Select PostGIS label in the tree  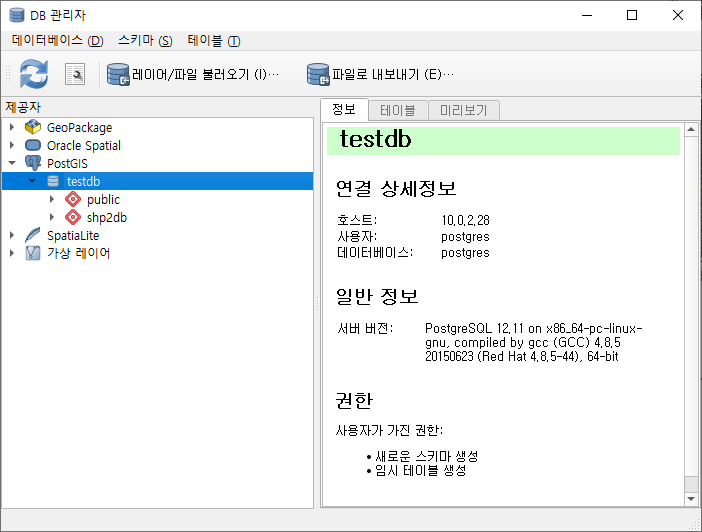coord(67,163)
